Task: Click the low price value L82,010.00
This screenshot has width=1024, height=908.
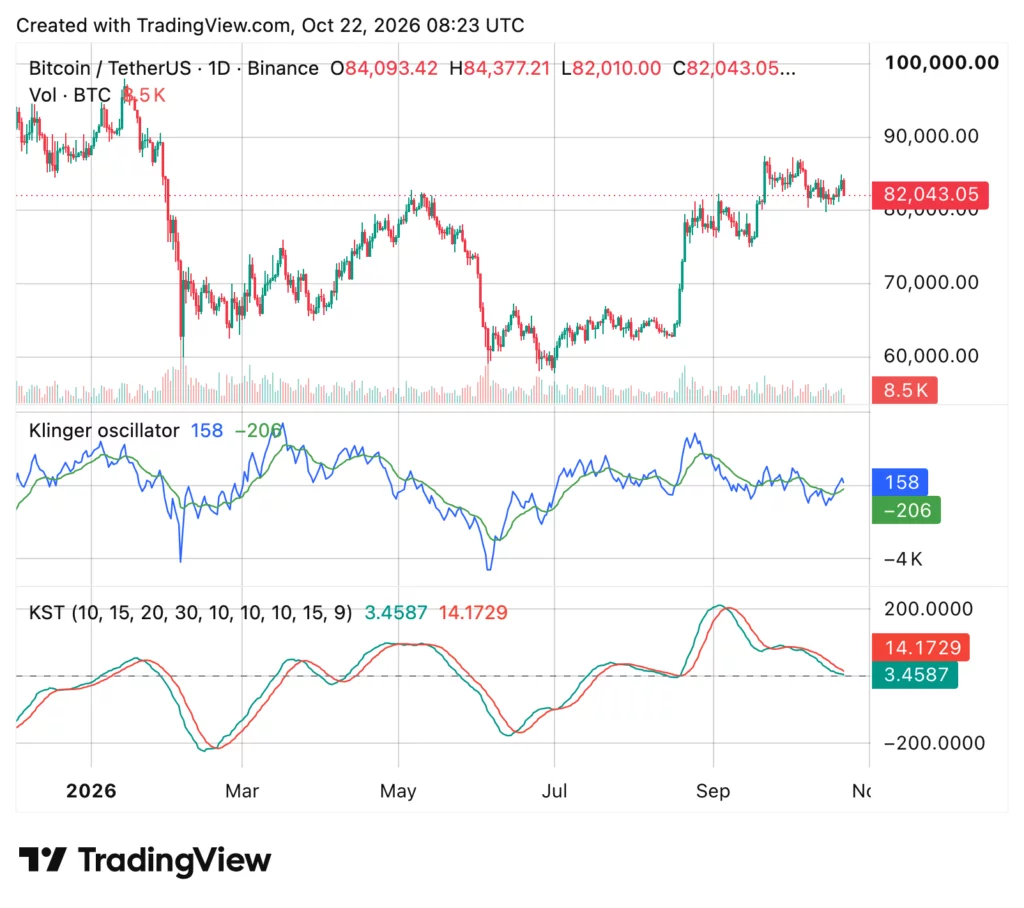Action: 611,68
